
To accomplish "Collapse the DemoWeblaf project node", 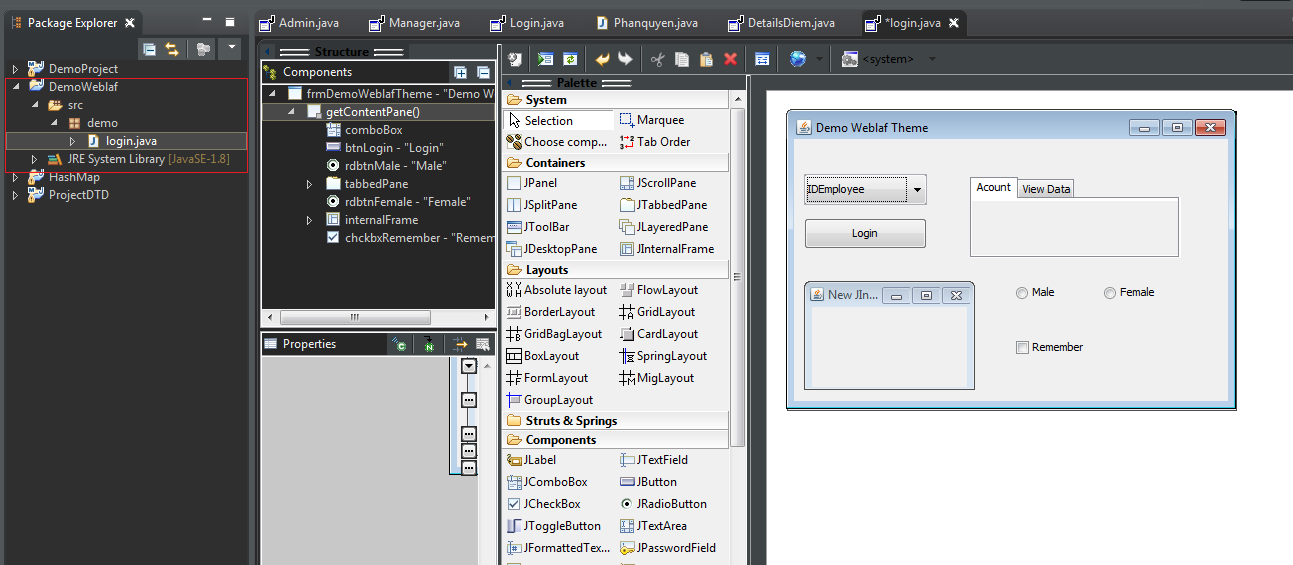I will click(x=15, y=87).
